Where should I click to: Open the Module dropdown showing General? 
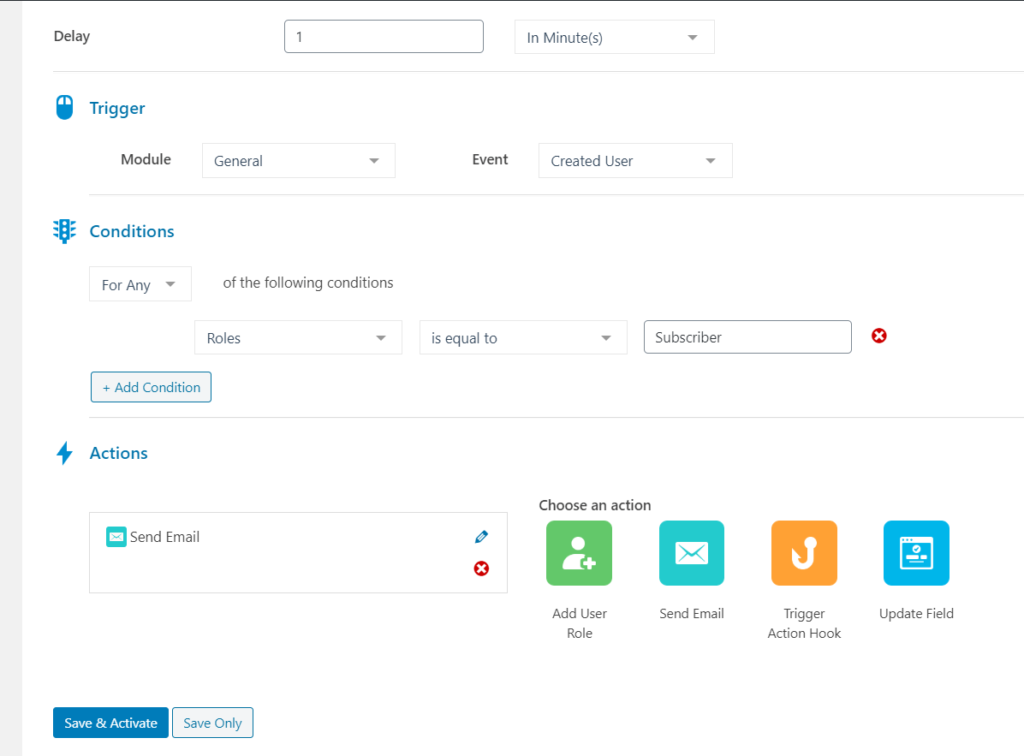point(298,161)
